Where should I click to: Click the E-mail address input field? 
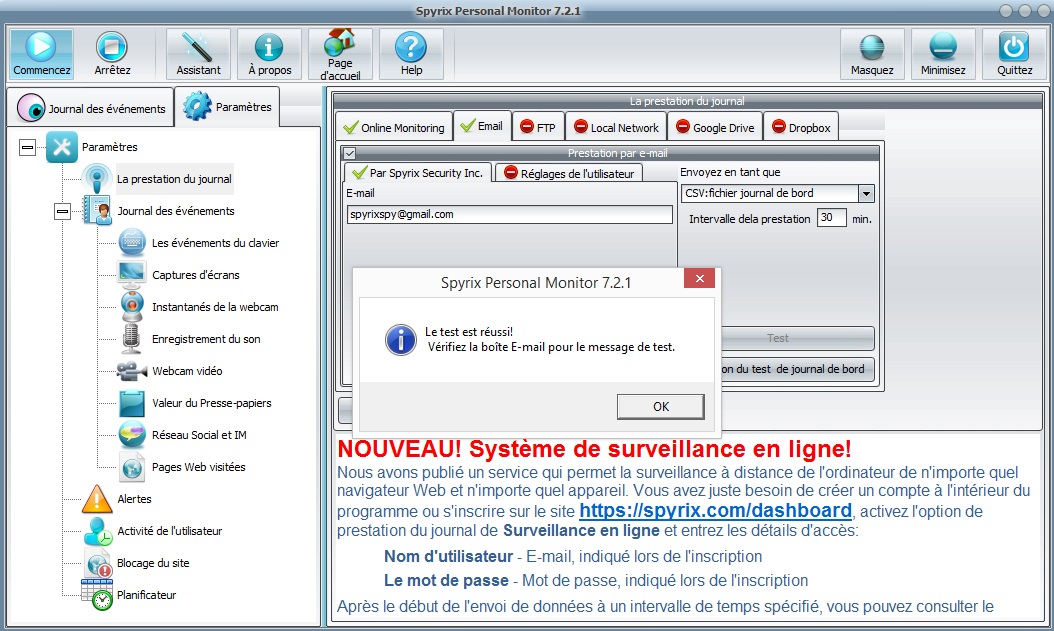tap(510, 214)
